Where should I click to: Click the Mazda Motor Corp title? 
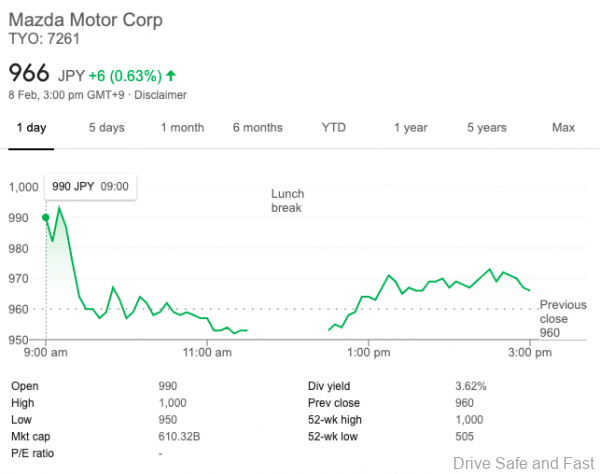[86, 20]
